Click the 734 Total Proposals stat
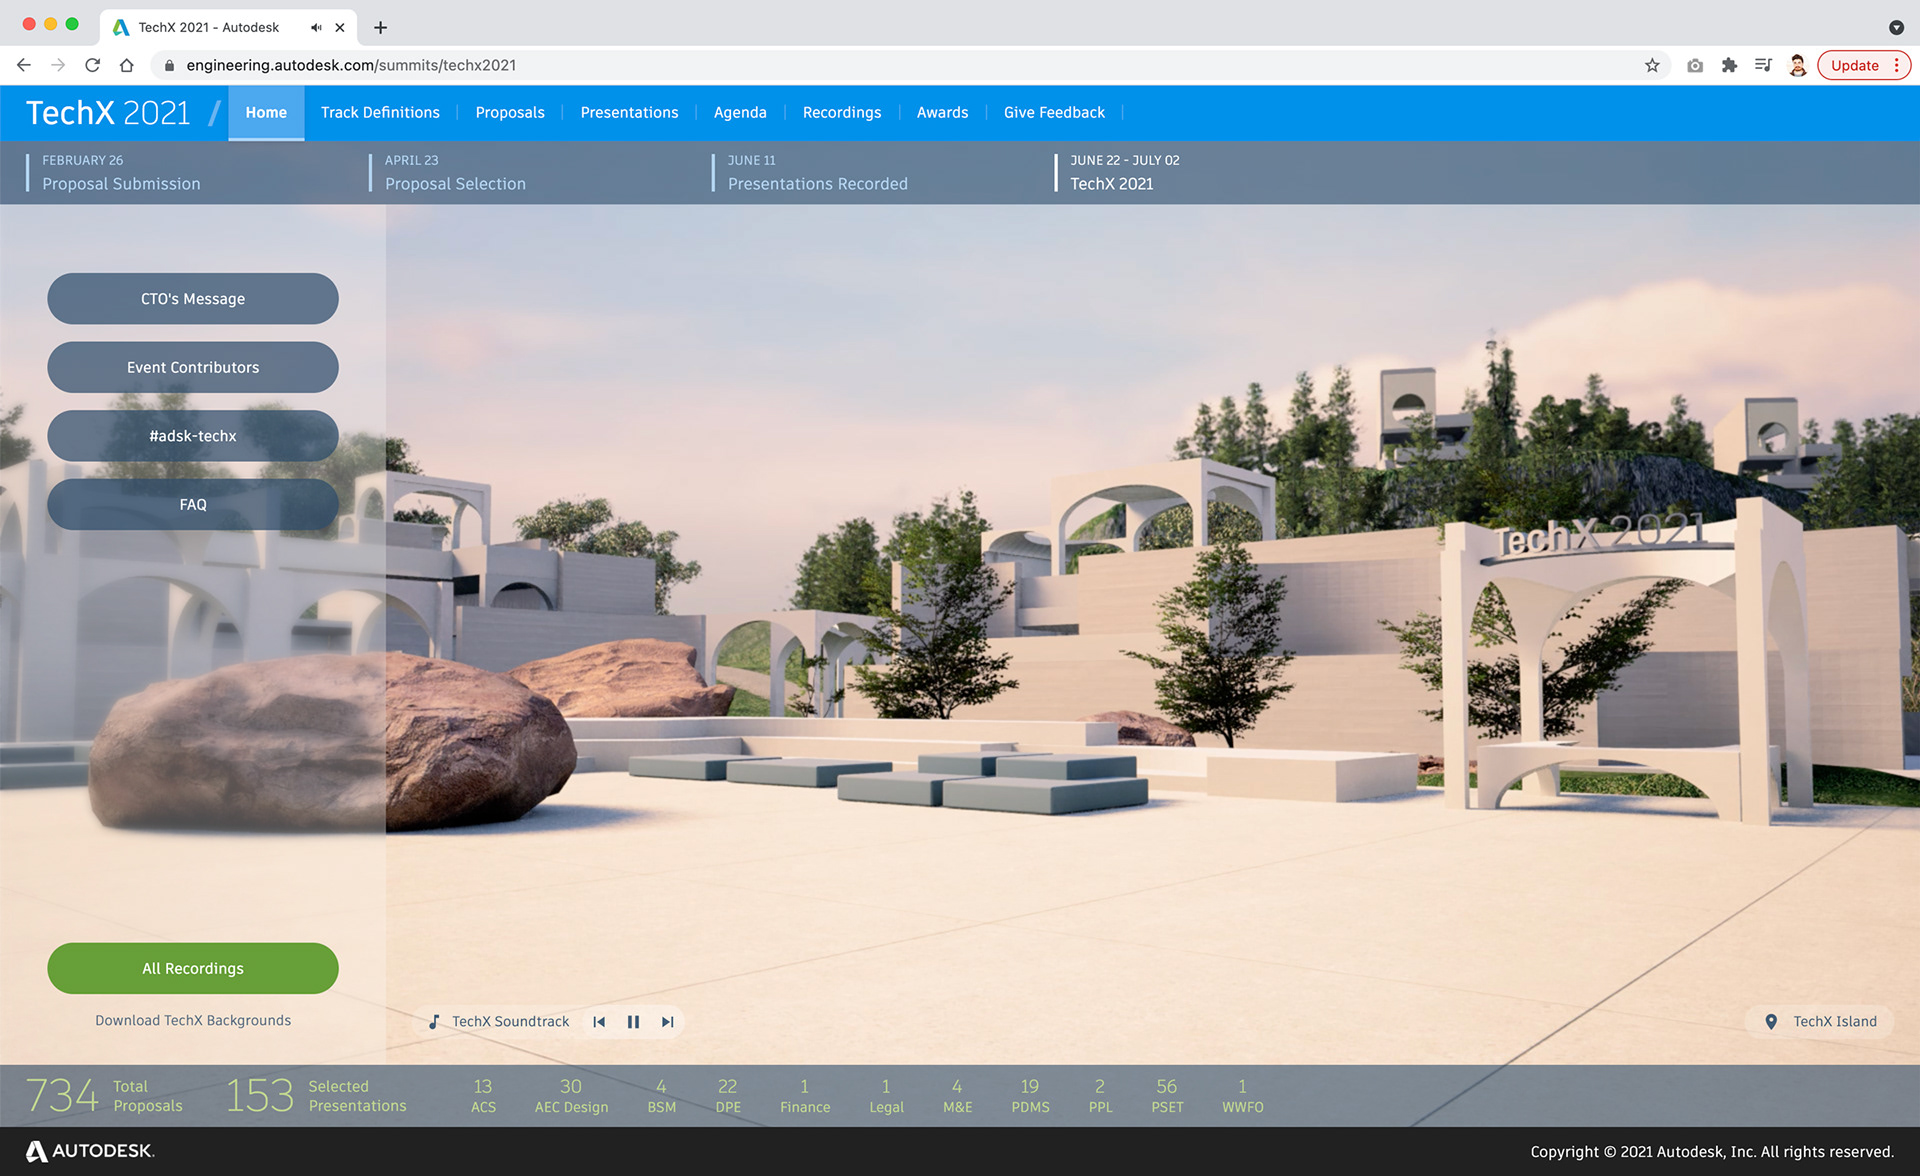The width and height of the screenshot is (1920, 1176). pyautogui.click(x=104, y=1096)
